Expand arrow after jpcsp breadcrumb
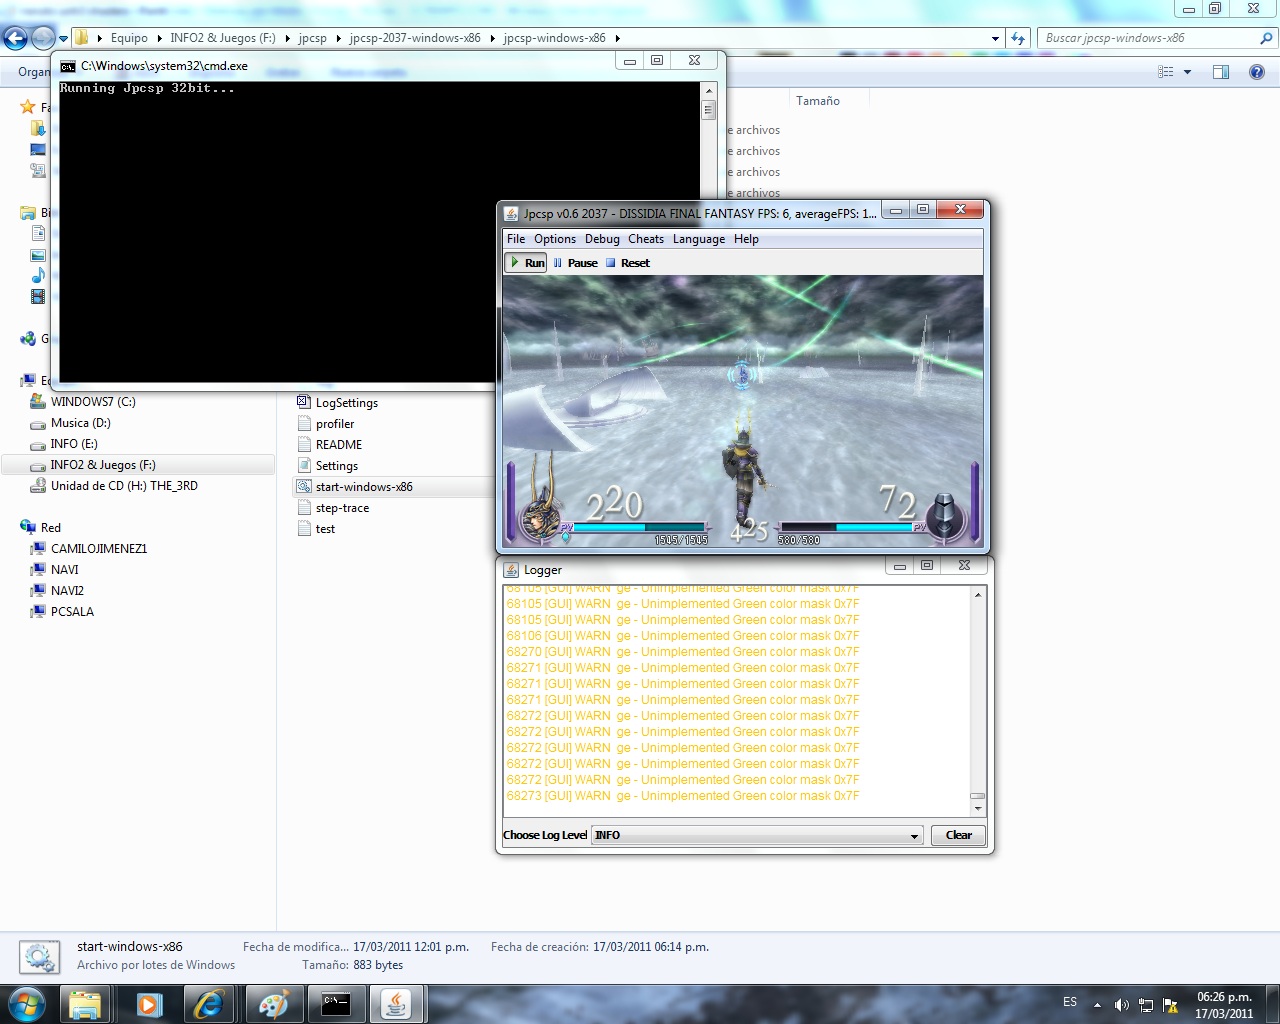Viewport: 1280px width, 1024px height. 338,38
